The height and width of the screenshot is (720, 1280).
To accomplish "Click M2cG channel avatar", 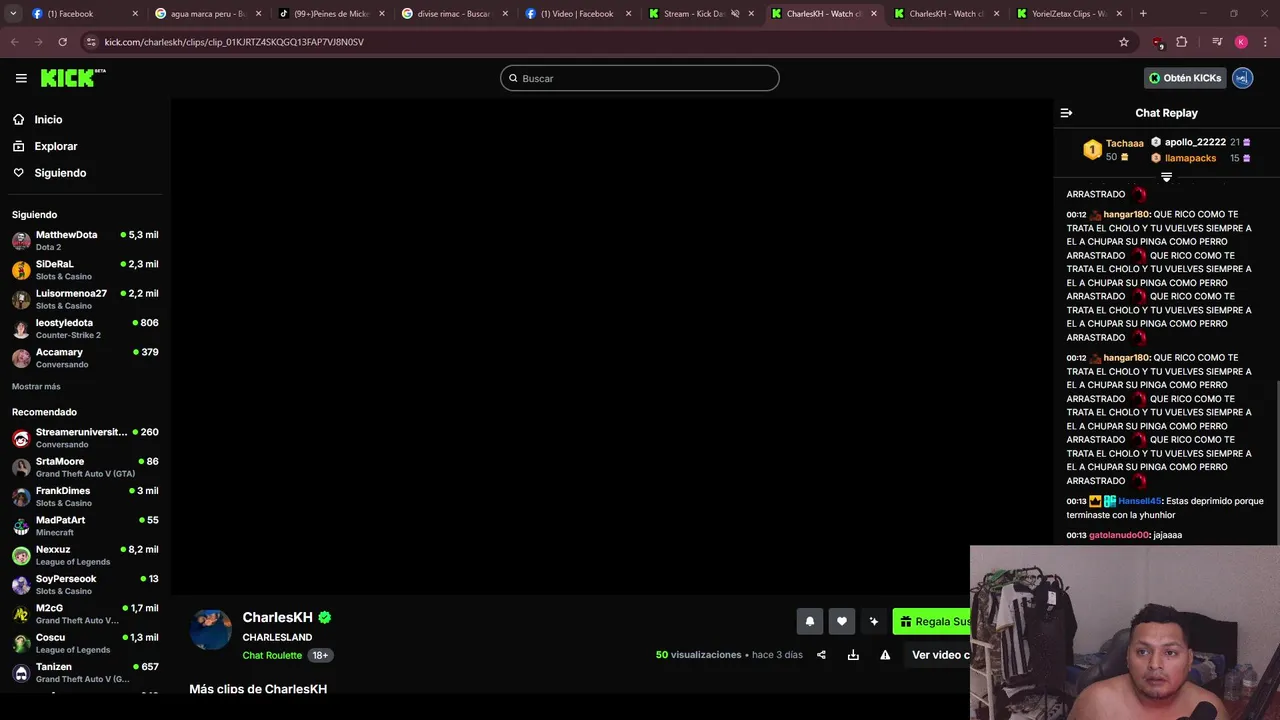I will tap(21, 614).
